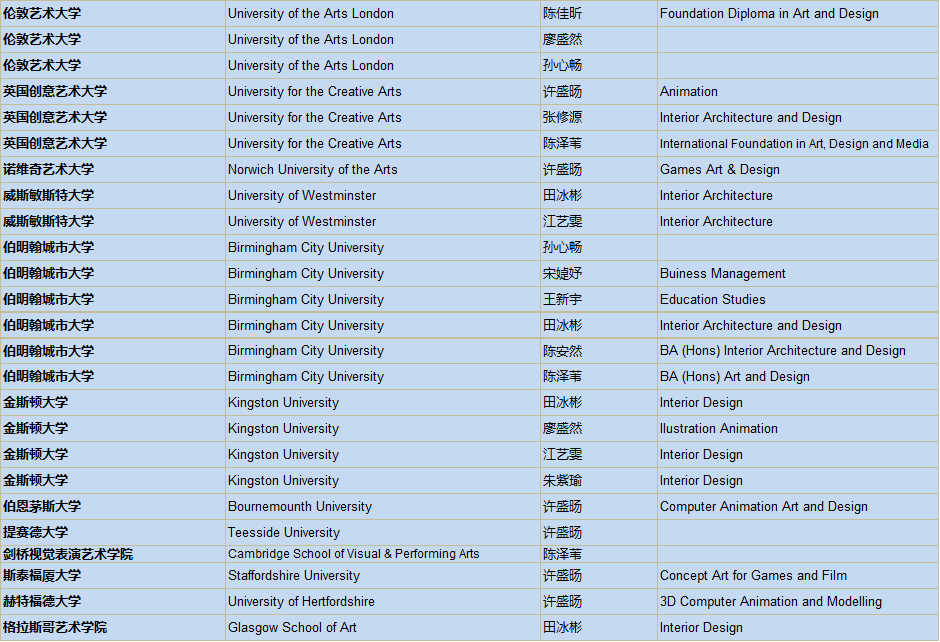
Task: Select 'Birmingham City University' in the Education Studies row
Action: click(305, 299)
